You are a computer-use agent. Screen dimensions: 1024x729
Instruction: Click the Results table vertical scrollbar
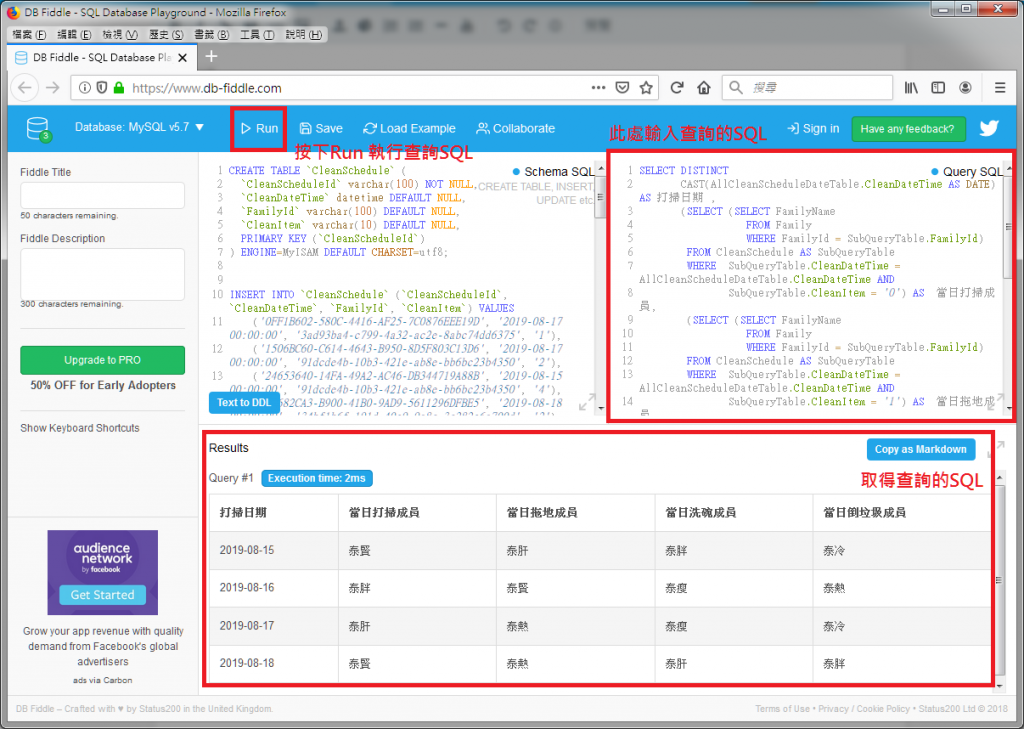tap(999, 580)
